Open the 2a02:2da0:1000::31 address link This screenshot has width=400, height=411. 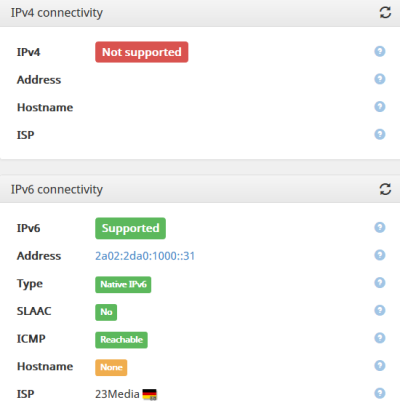click(145, 256)
